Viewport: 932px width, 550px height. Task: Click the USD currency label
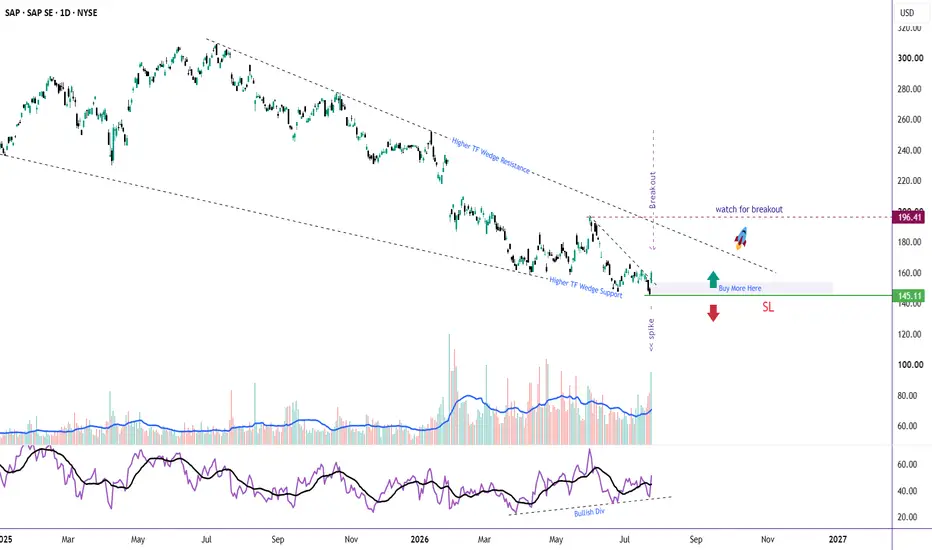907,12
